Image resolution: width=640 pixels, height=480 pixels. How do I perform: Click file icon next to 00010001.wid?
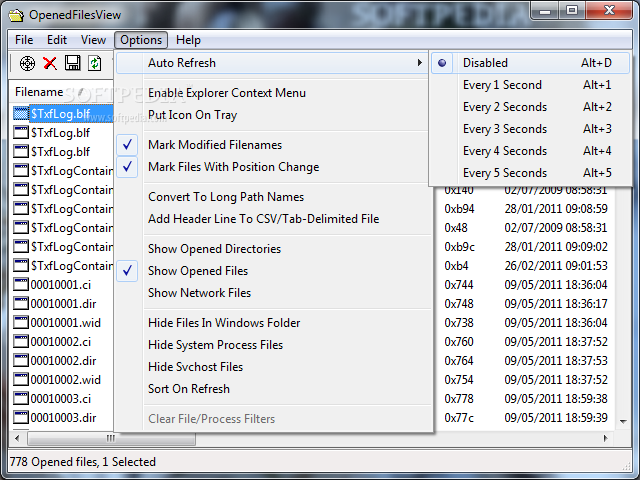point(21,322)
